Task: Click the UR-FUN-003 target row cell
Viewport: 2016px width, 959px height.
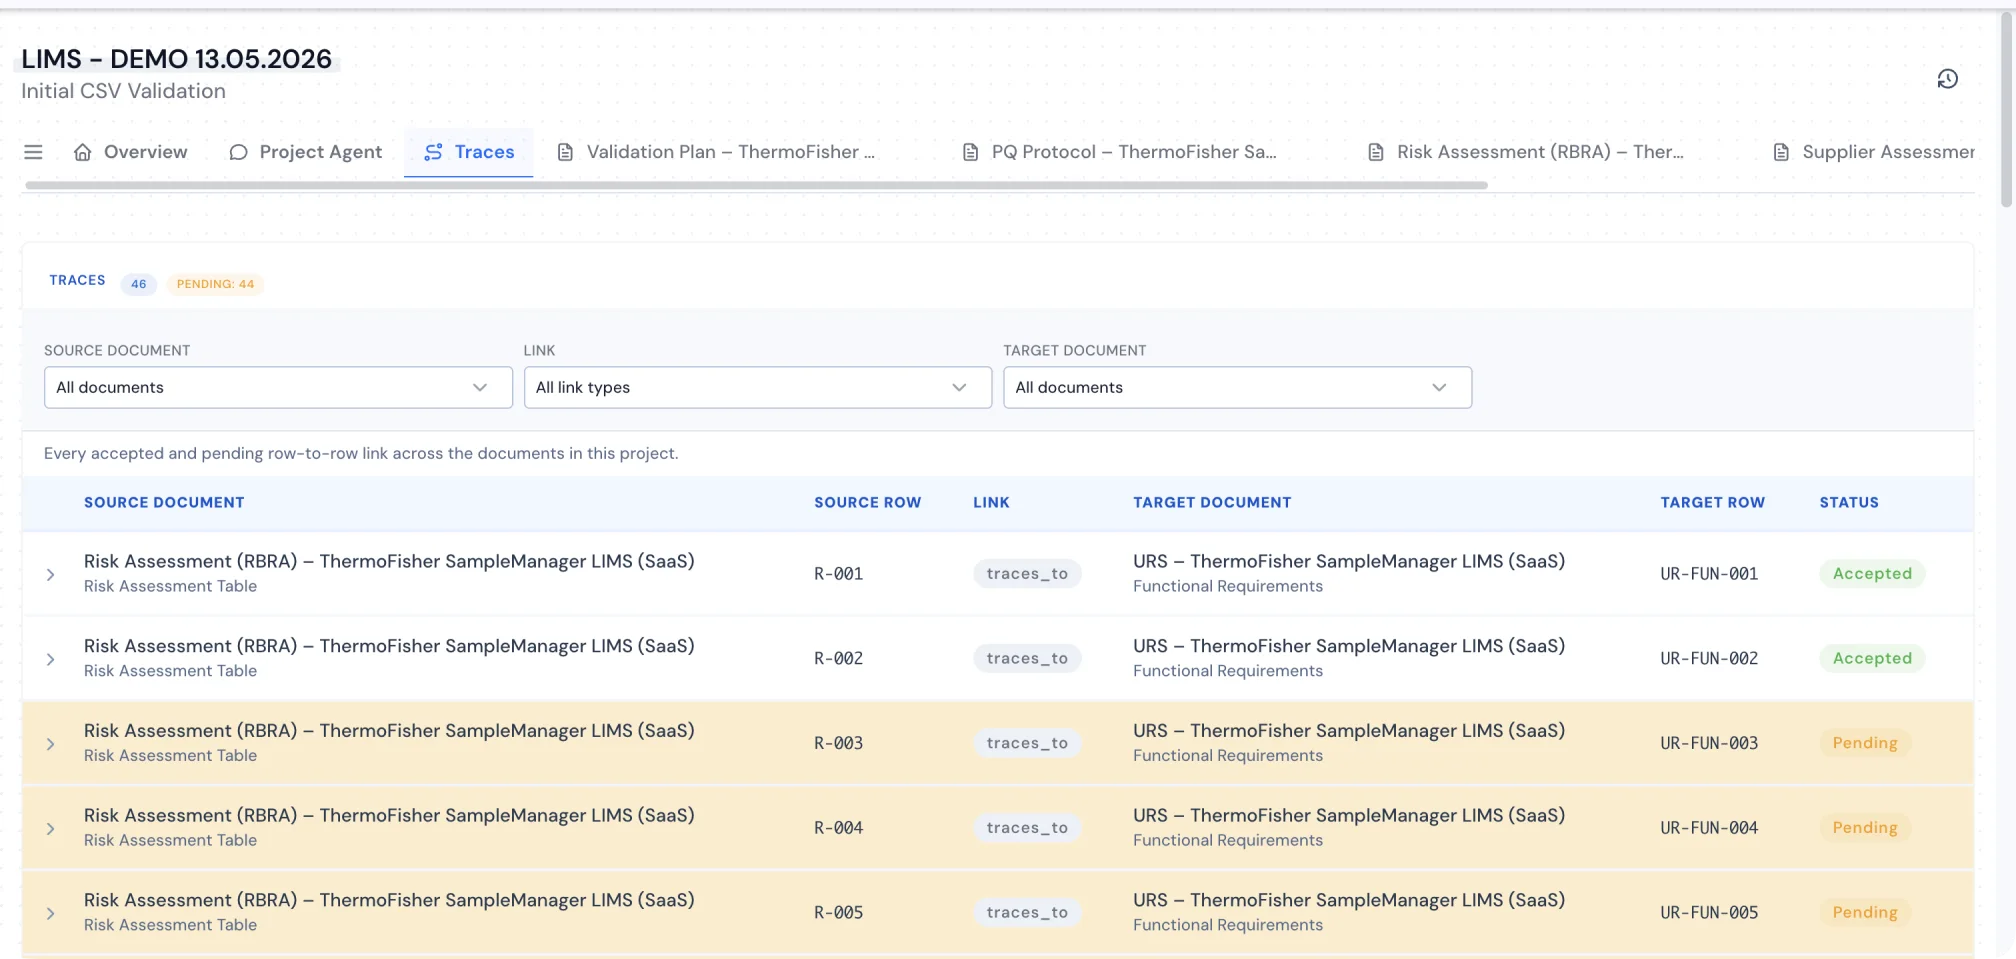Action: [1709, 743]
